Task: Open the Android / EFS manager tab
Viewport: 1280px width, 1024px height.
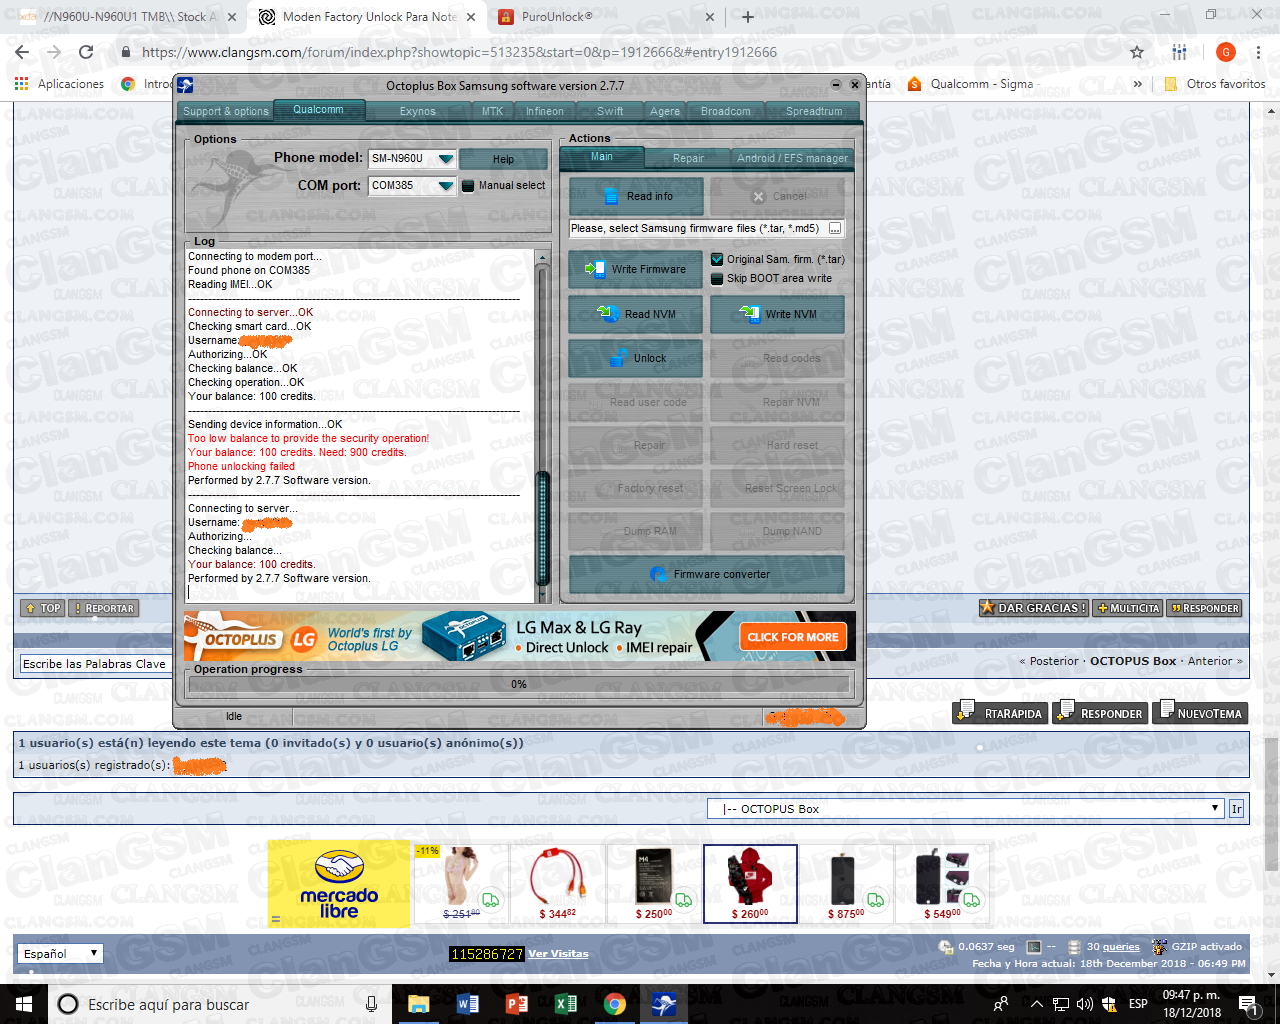Action: 792,158
